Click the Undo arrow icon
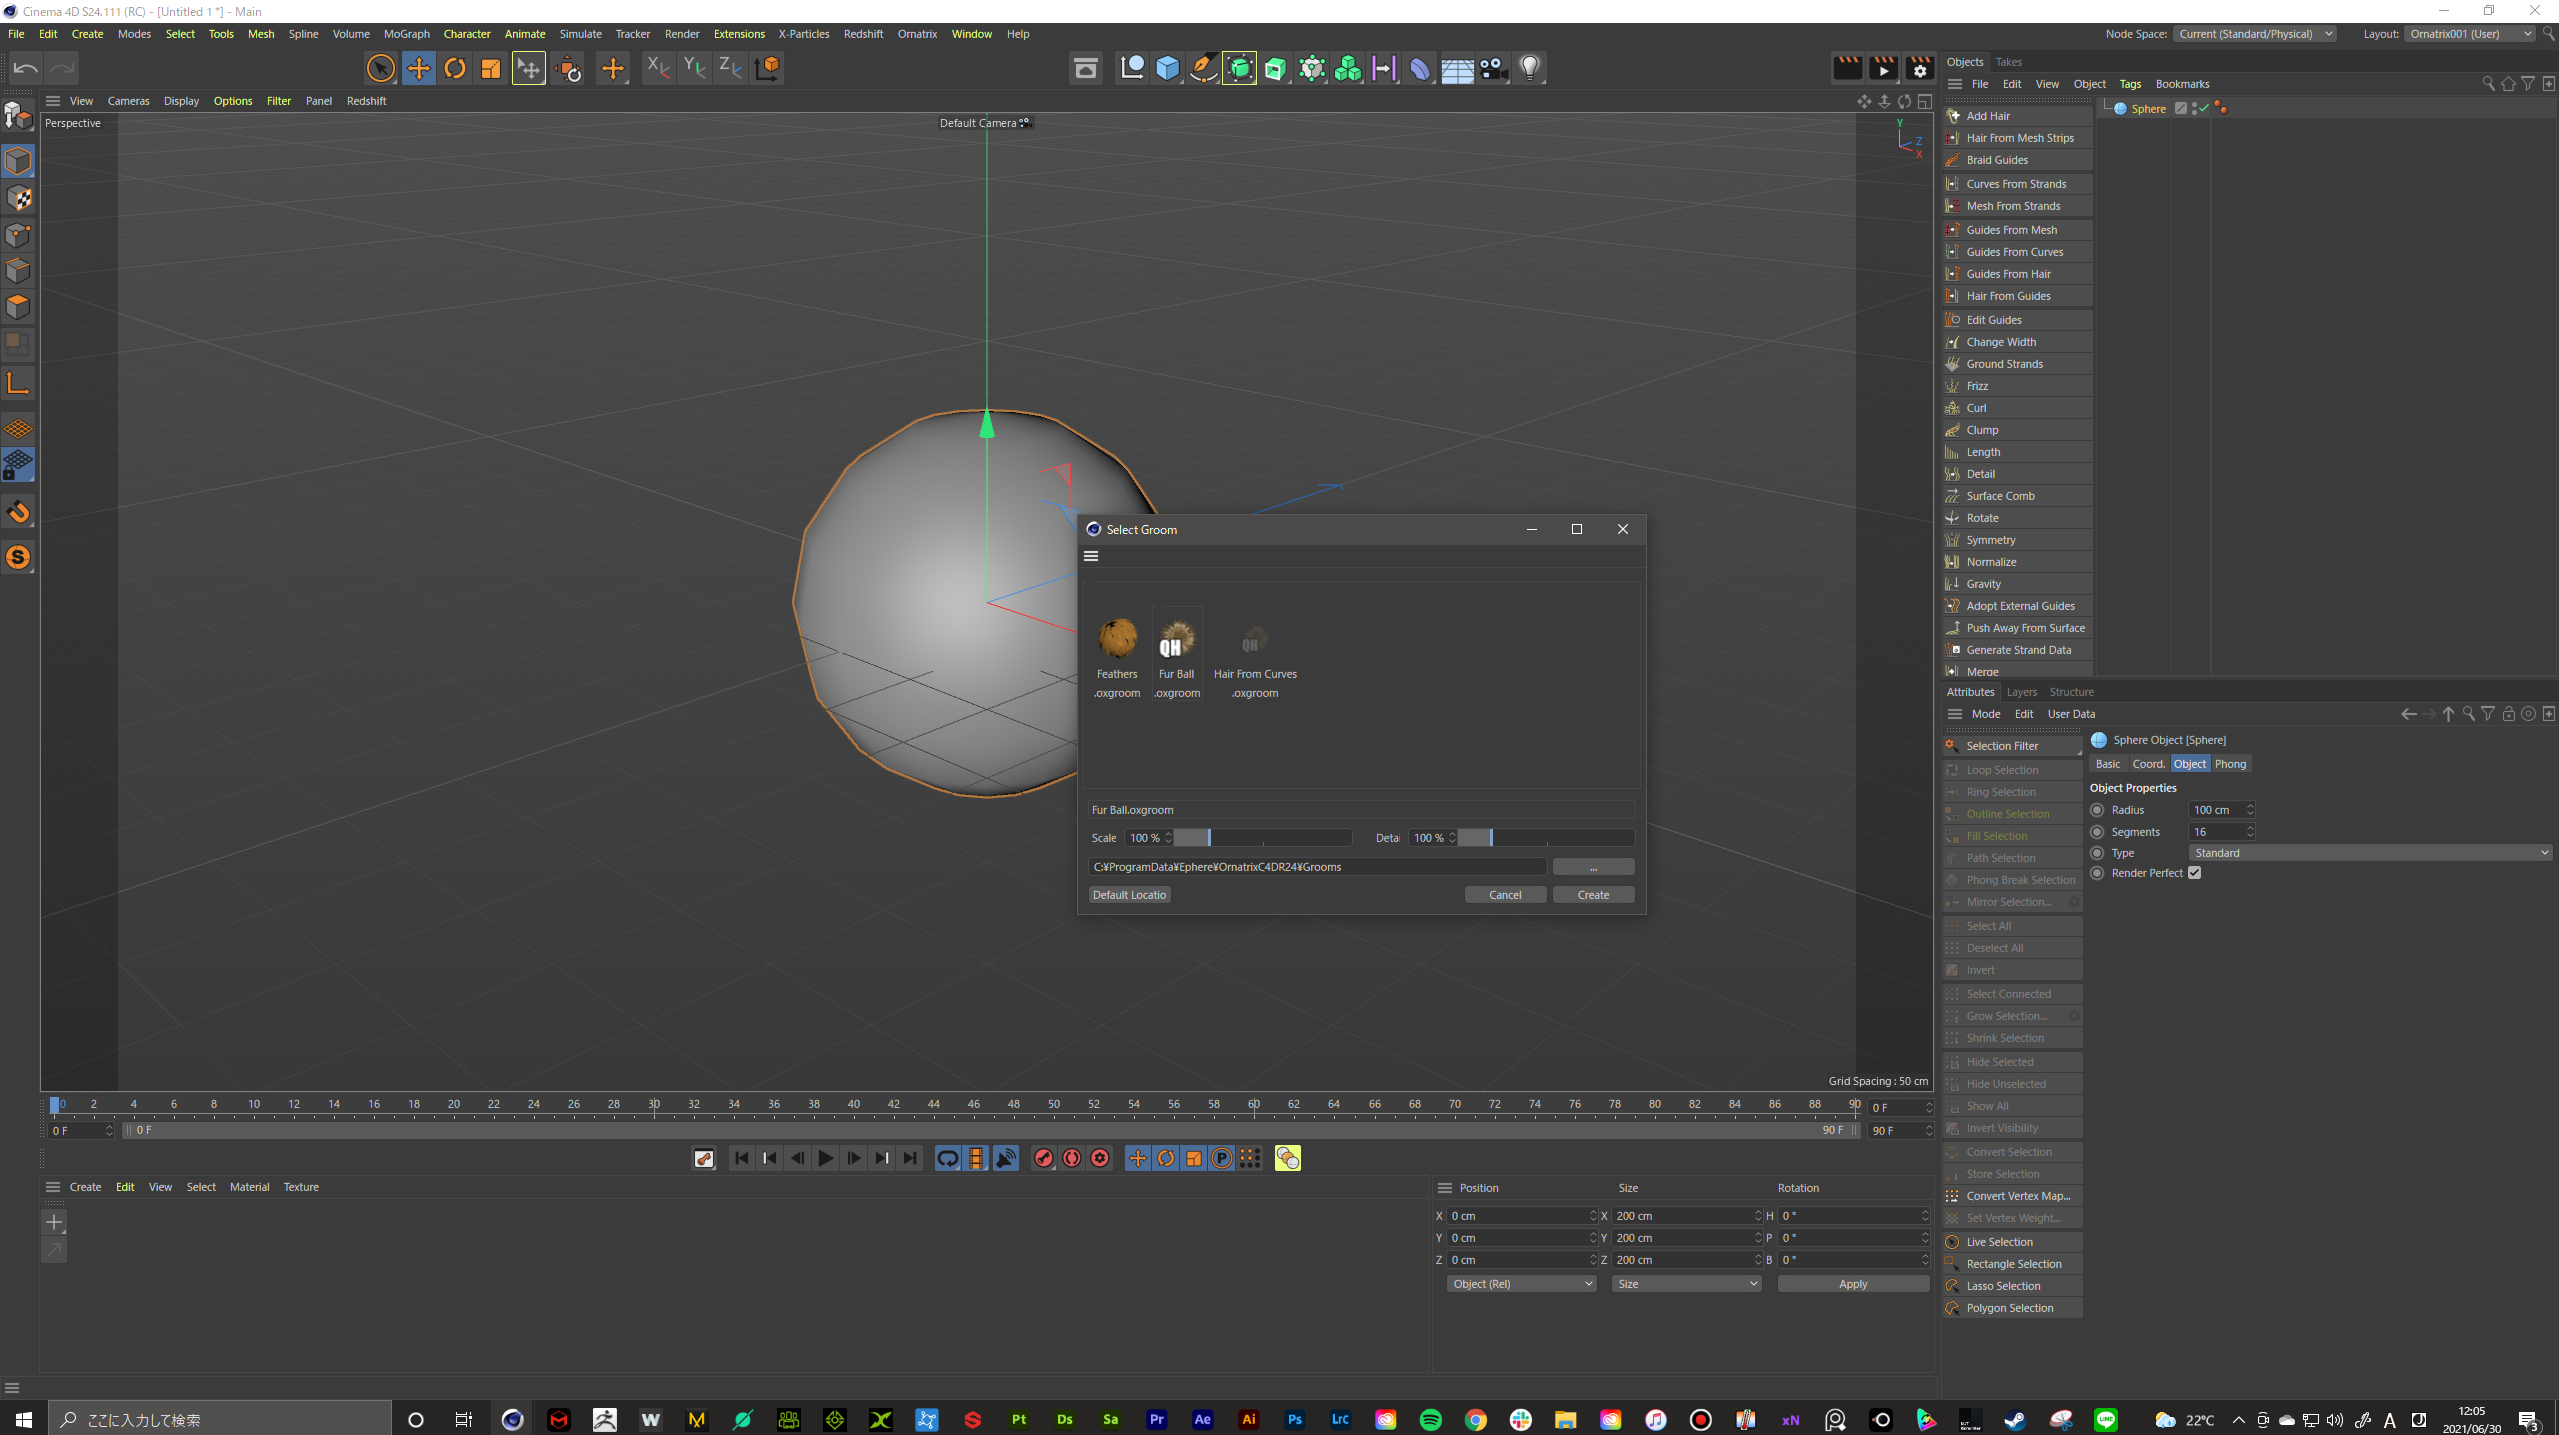Viewport: 2559px width, 1435px height. point(26,68)
